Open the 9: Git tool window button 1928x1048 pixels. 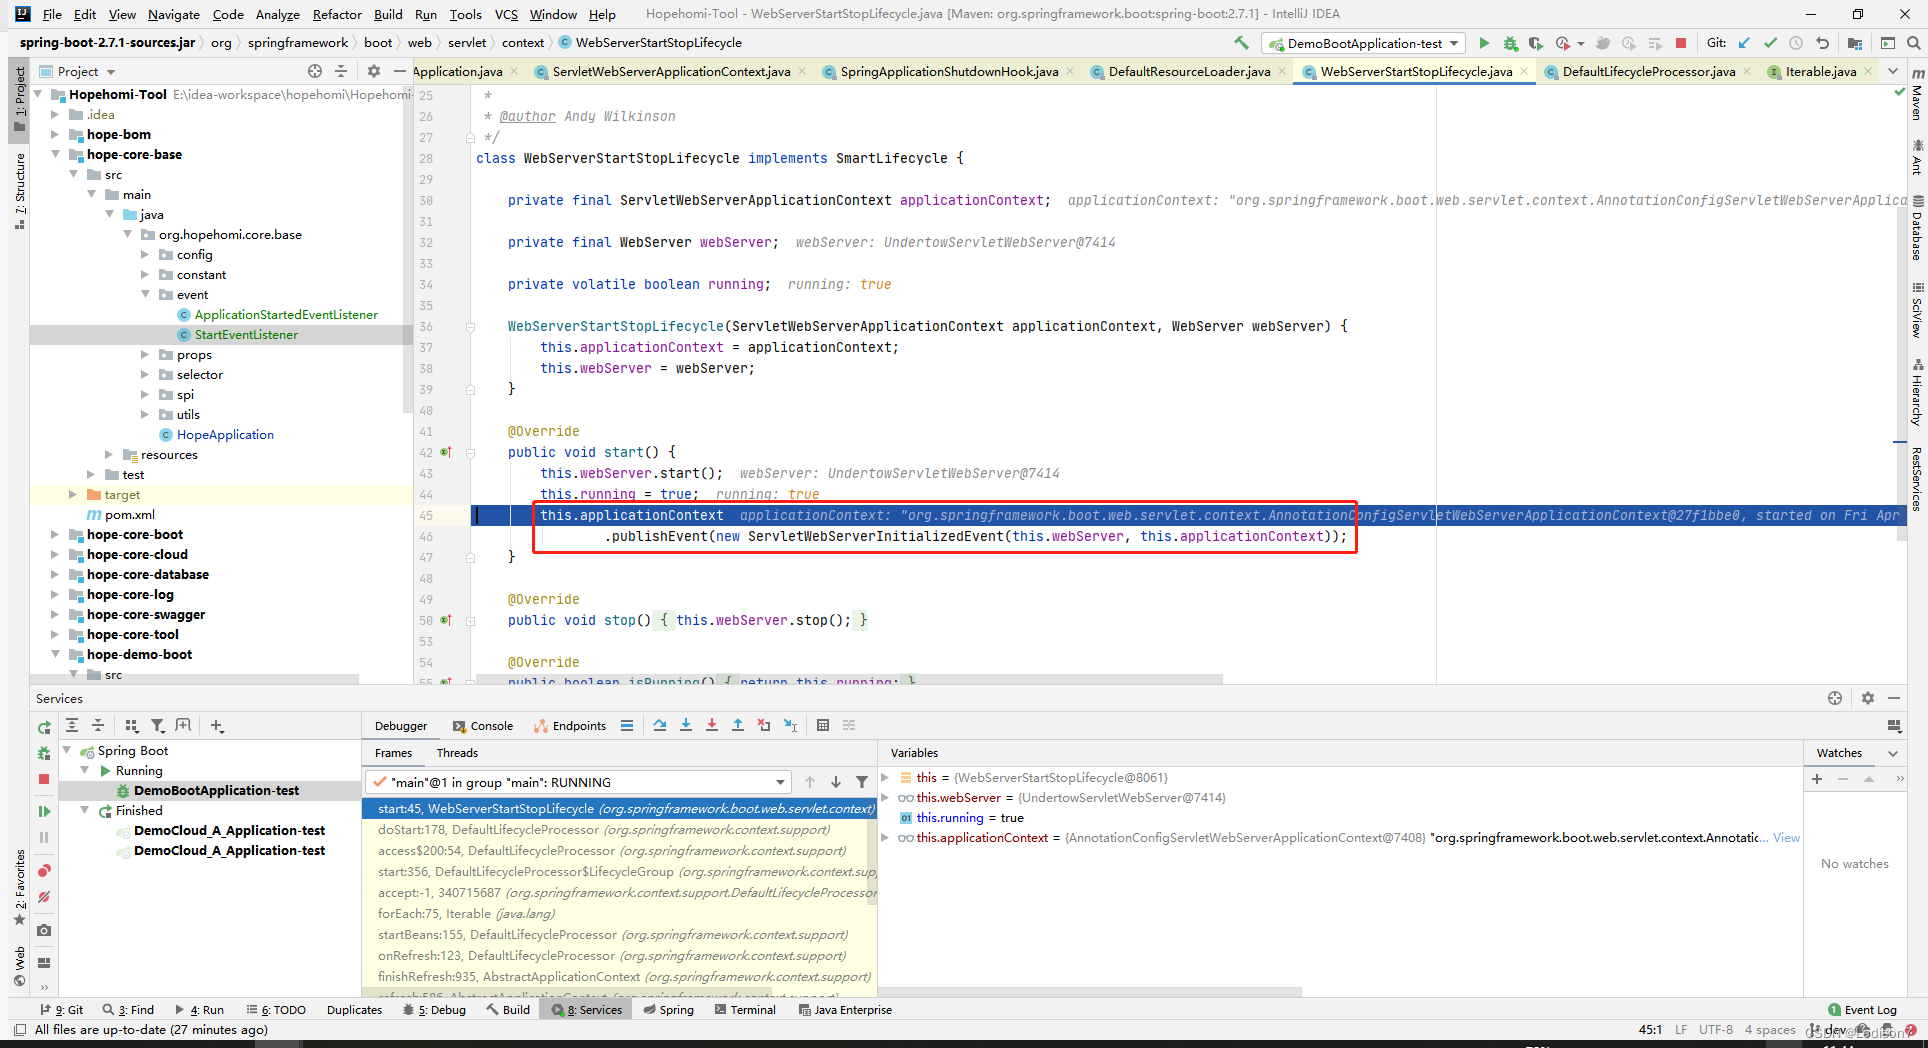(62, 1010)
